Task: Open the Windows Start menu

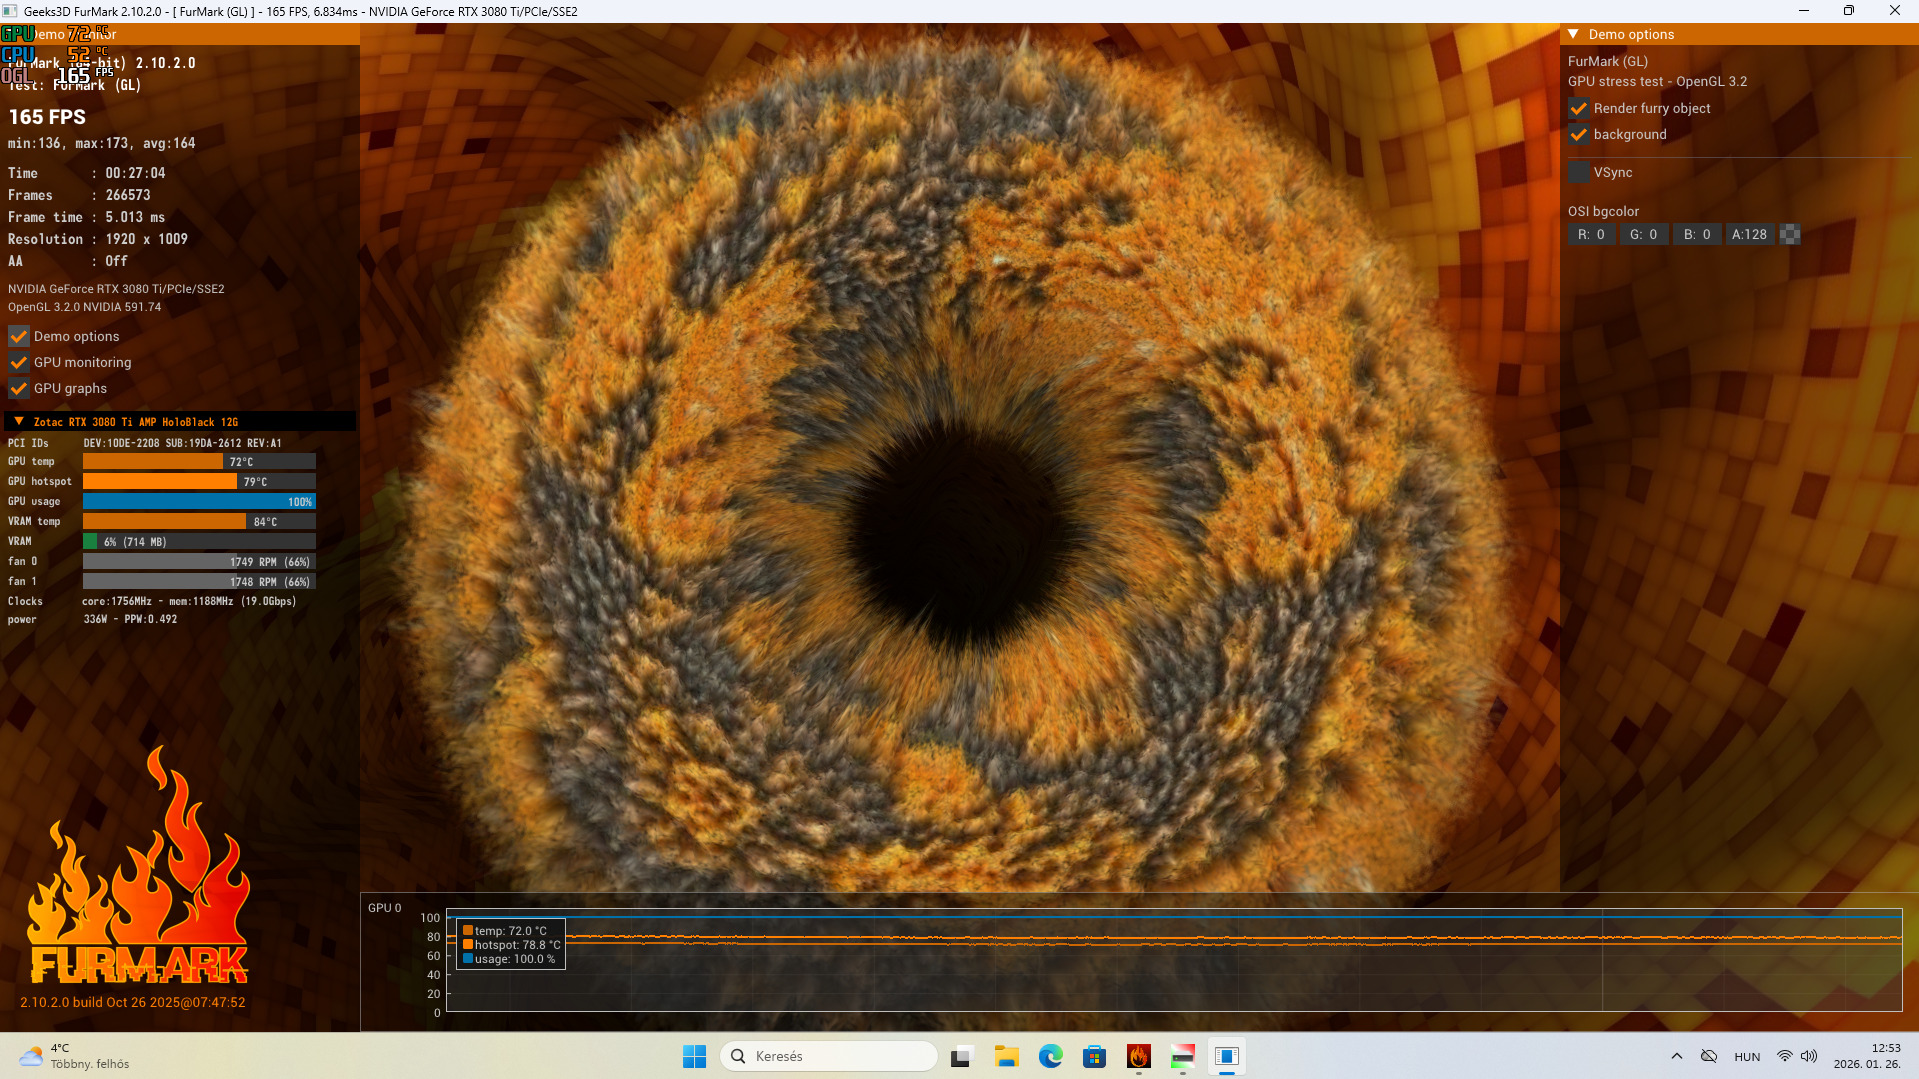Action: point(694,1056)
